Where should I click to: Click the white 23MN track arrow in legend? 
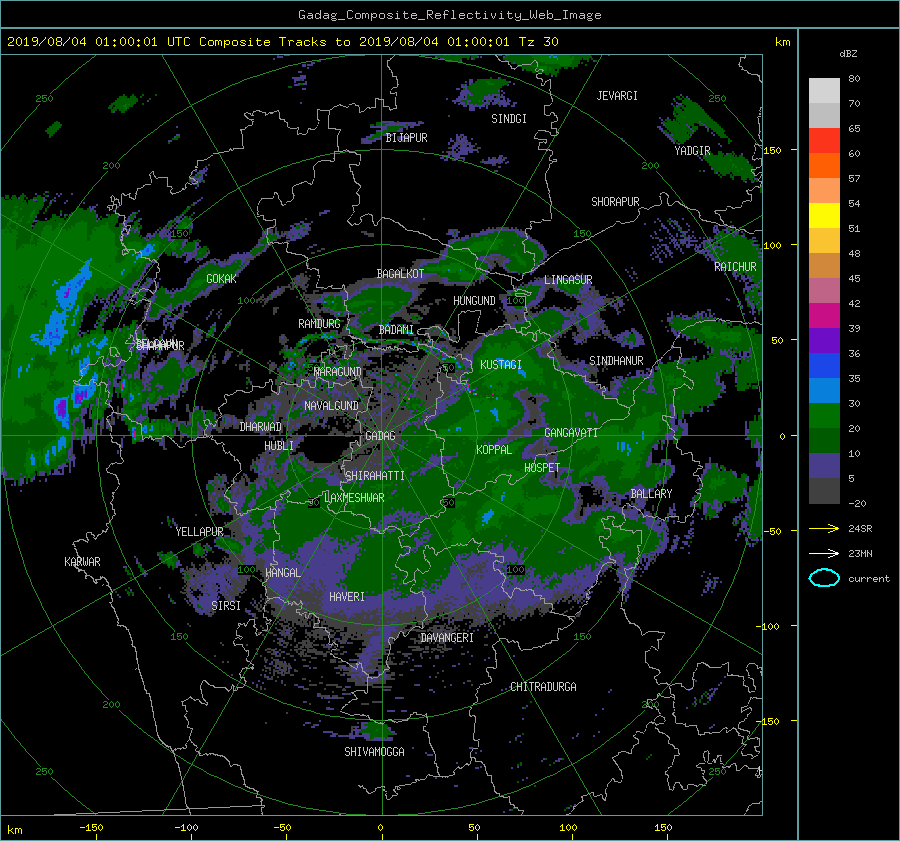[824, 553]
